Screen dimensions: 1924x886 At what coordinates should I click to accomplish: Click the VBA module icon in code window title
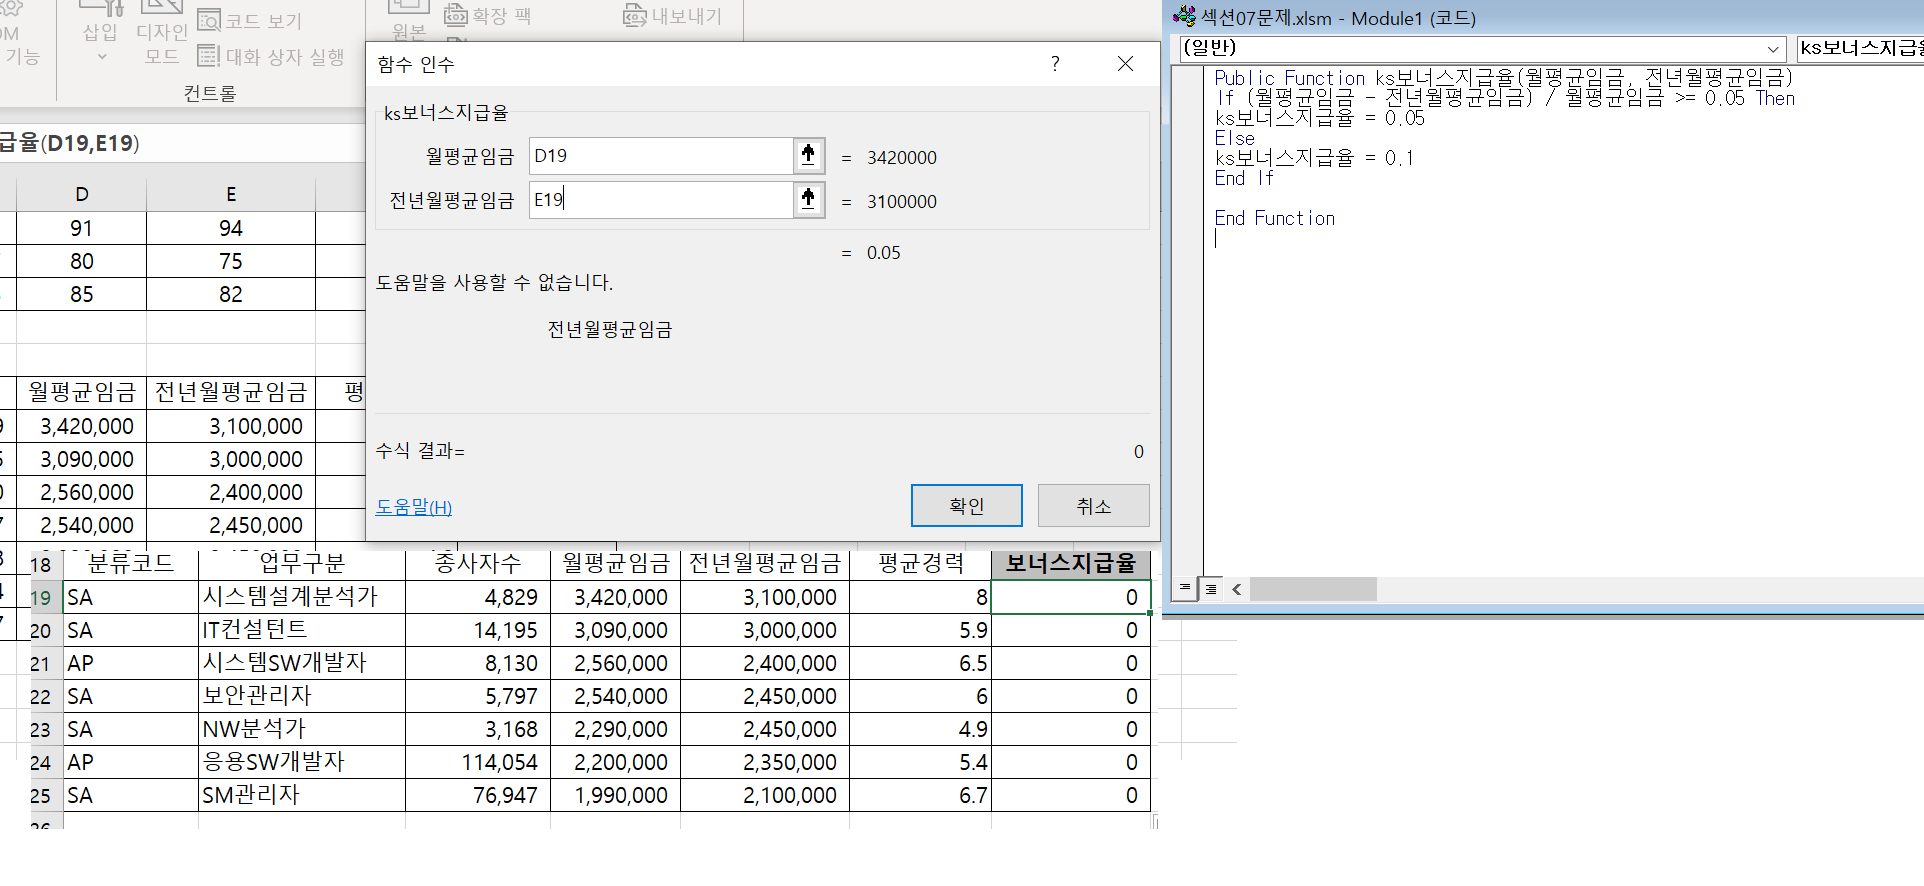tap(1184, 17)
